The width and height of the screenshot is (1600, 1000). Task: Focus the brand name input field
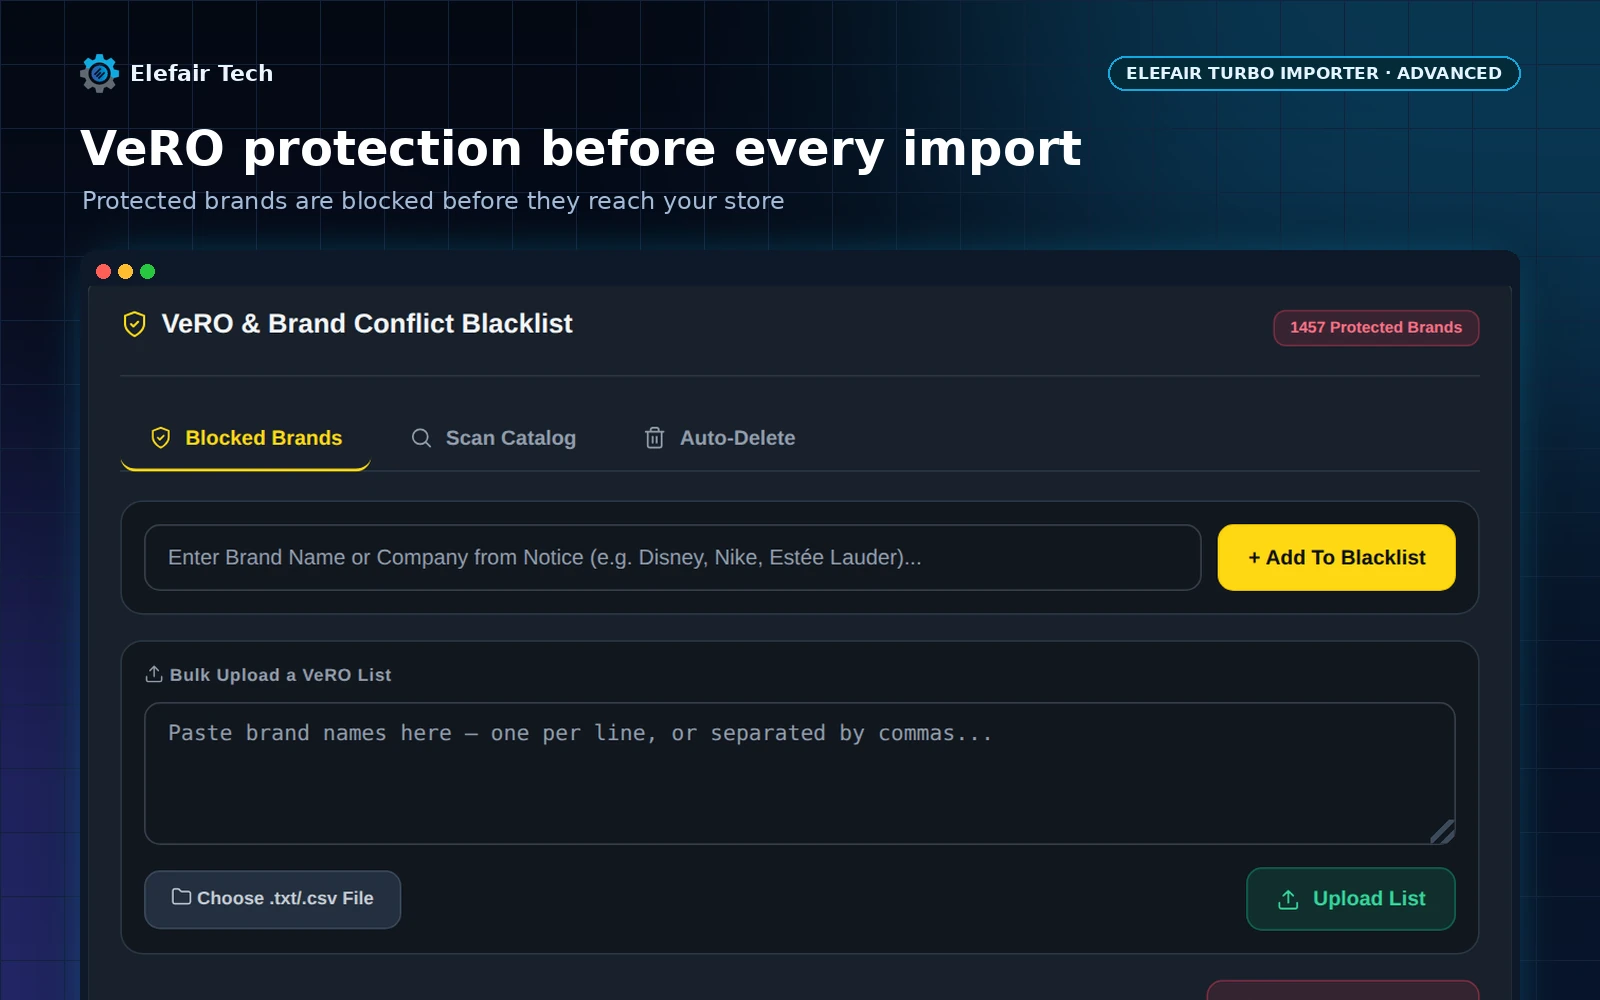(672, 557)
